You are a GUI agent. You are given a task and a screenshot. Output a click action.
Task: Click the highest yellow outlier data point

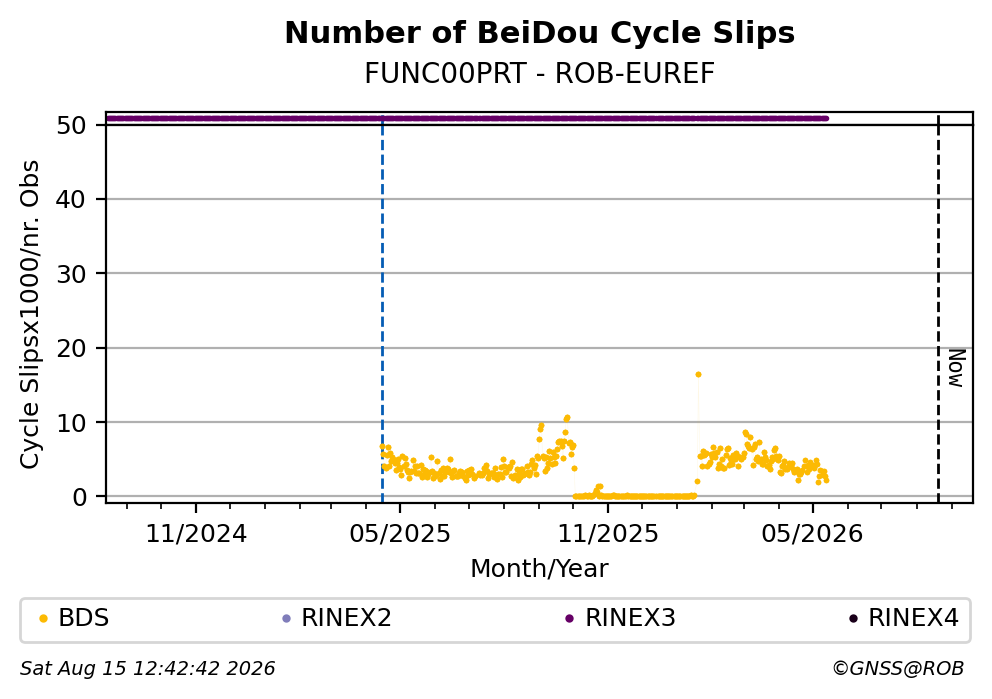[698, 374]
